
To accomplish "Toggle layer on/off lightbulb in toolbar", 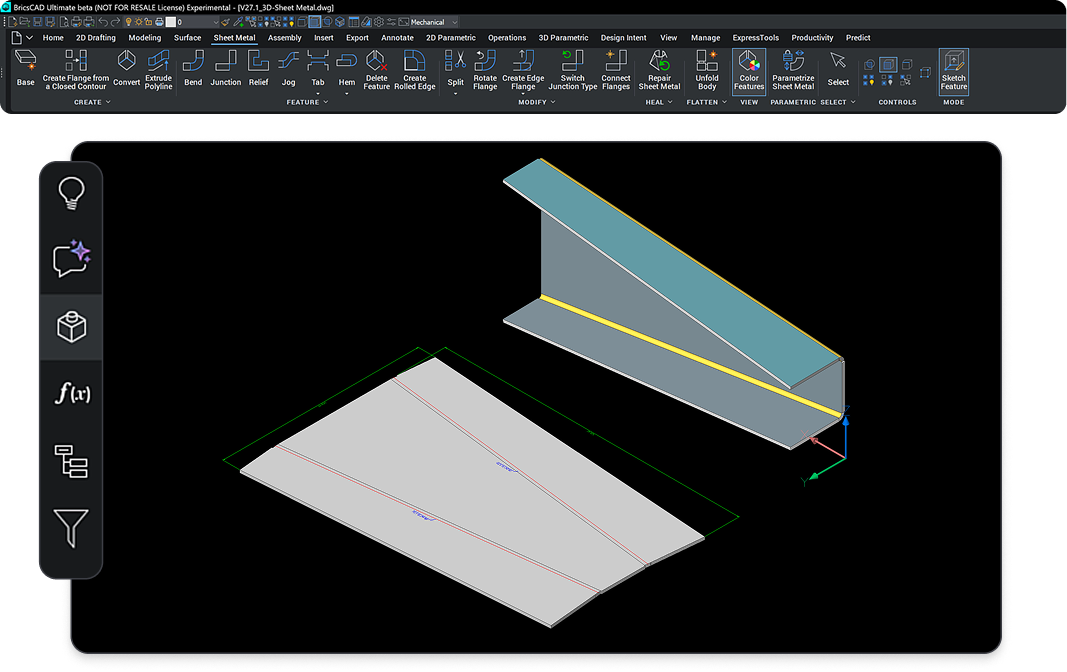I will [128, 22].
